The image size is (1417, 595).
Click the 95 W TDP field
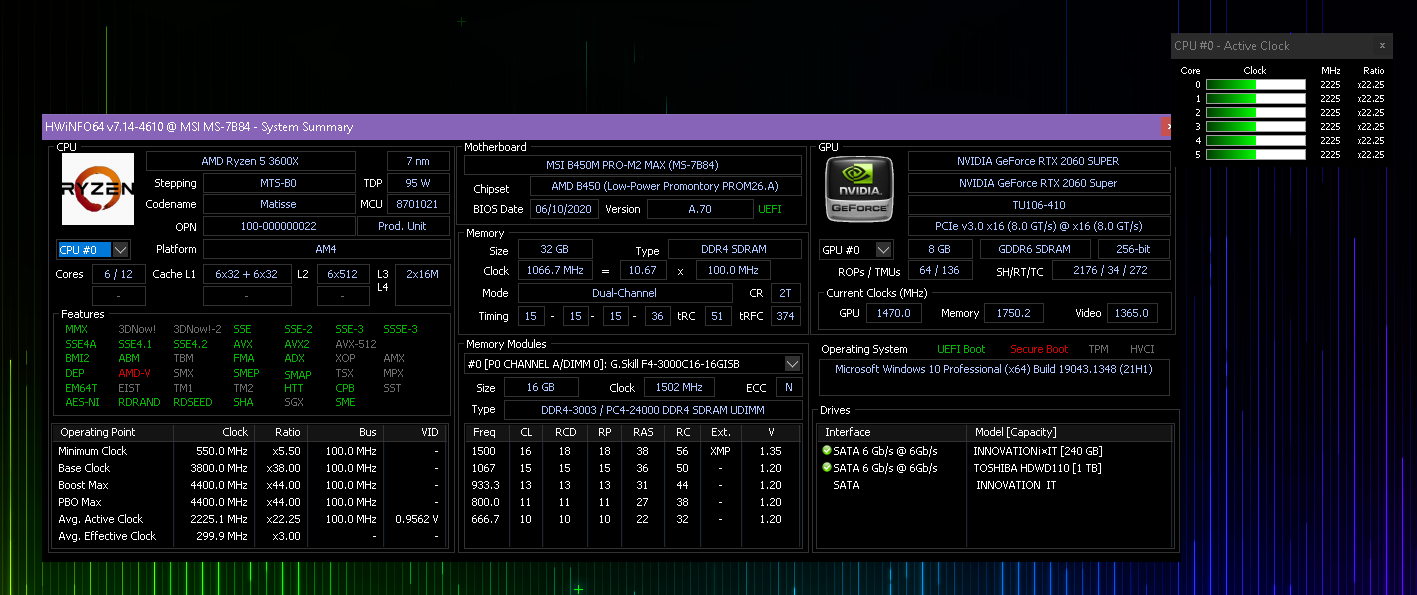(418, 183)
